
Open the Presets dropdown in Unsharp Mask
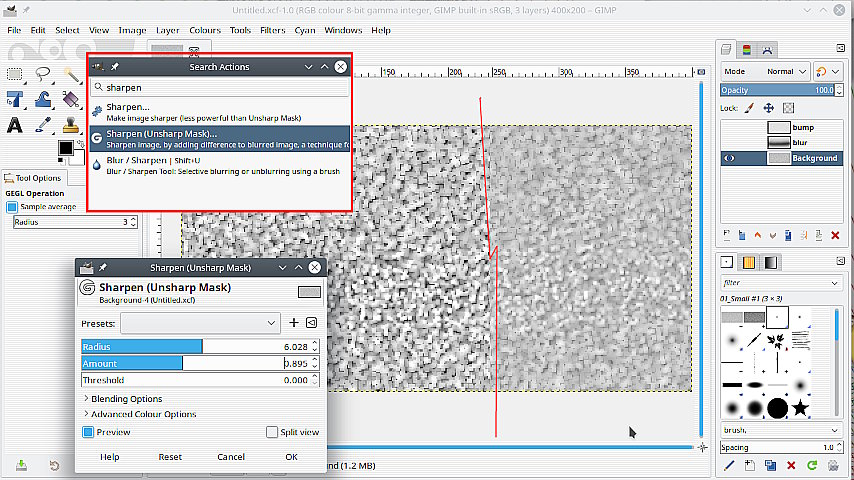coord(200,323)
